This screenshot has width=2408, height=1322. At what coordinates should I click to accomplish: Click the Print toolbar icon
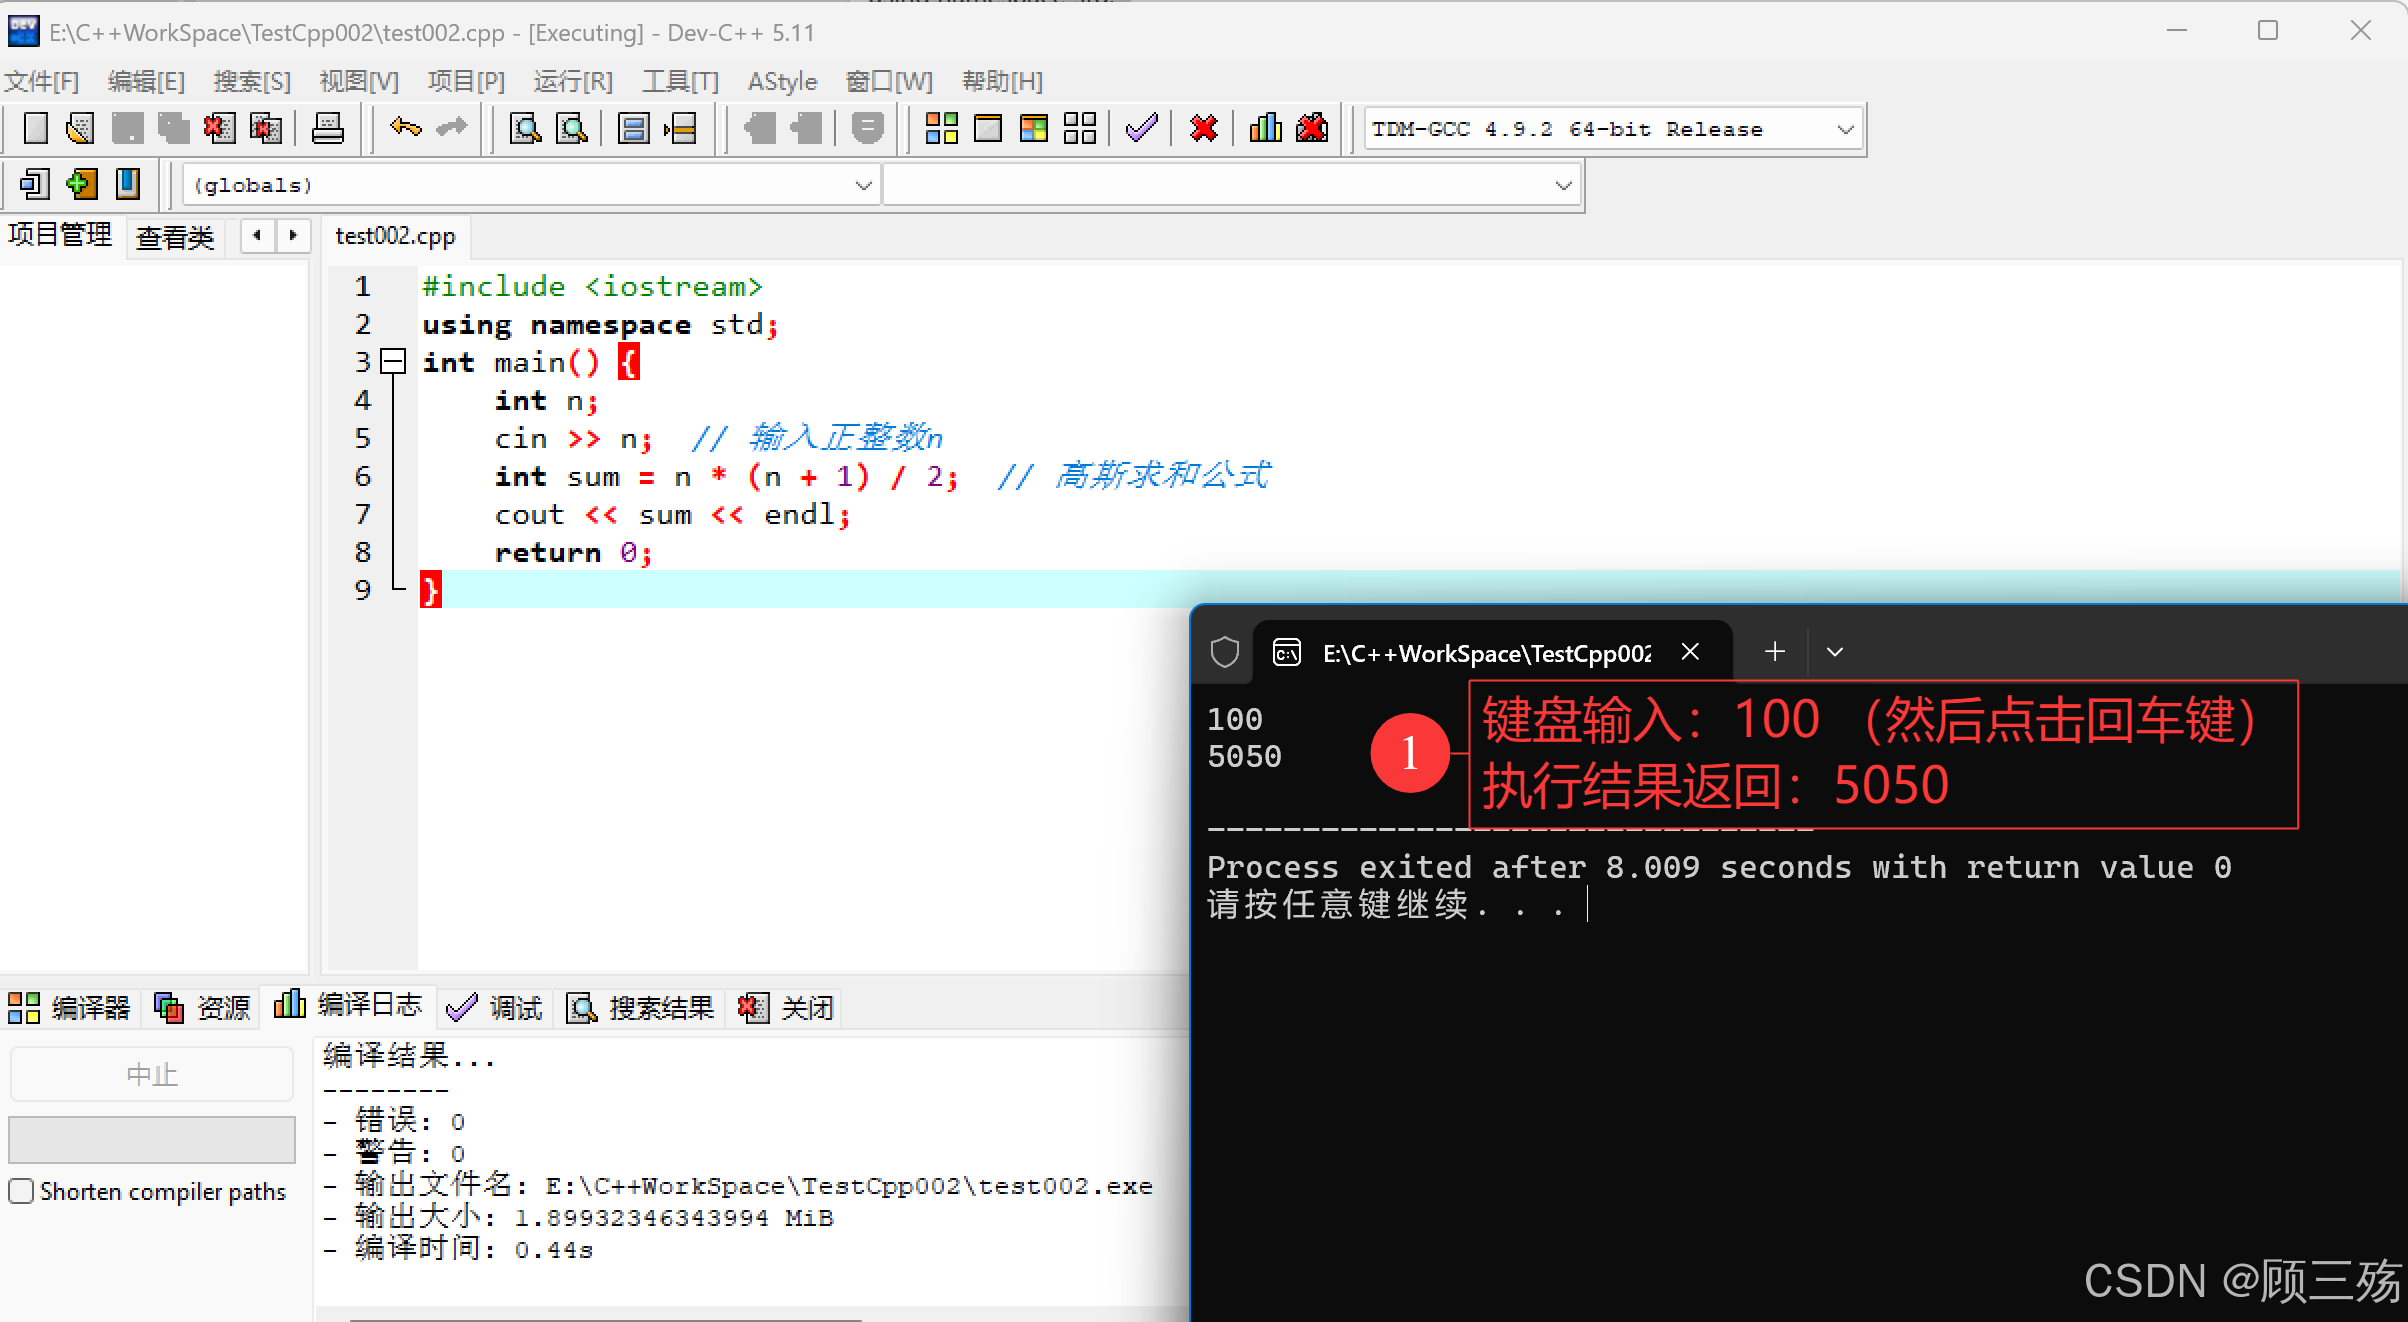(x=327, y=128)
